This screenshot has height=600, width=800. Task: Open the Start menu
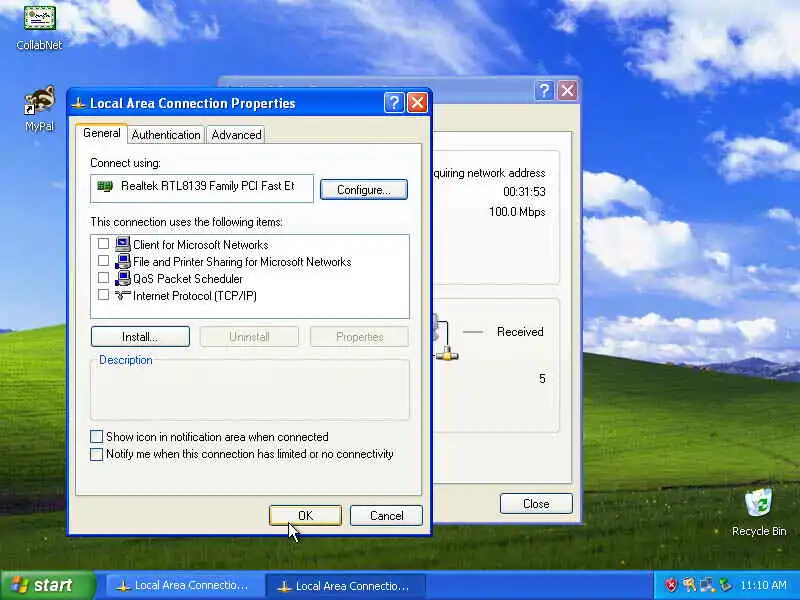(48, 585)
